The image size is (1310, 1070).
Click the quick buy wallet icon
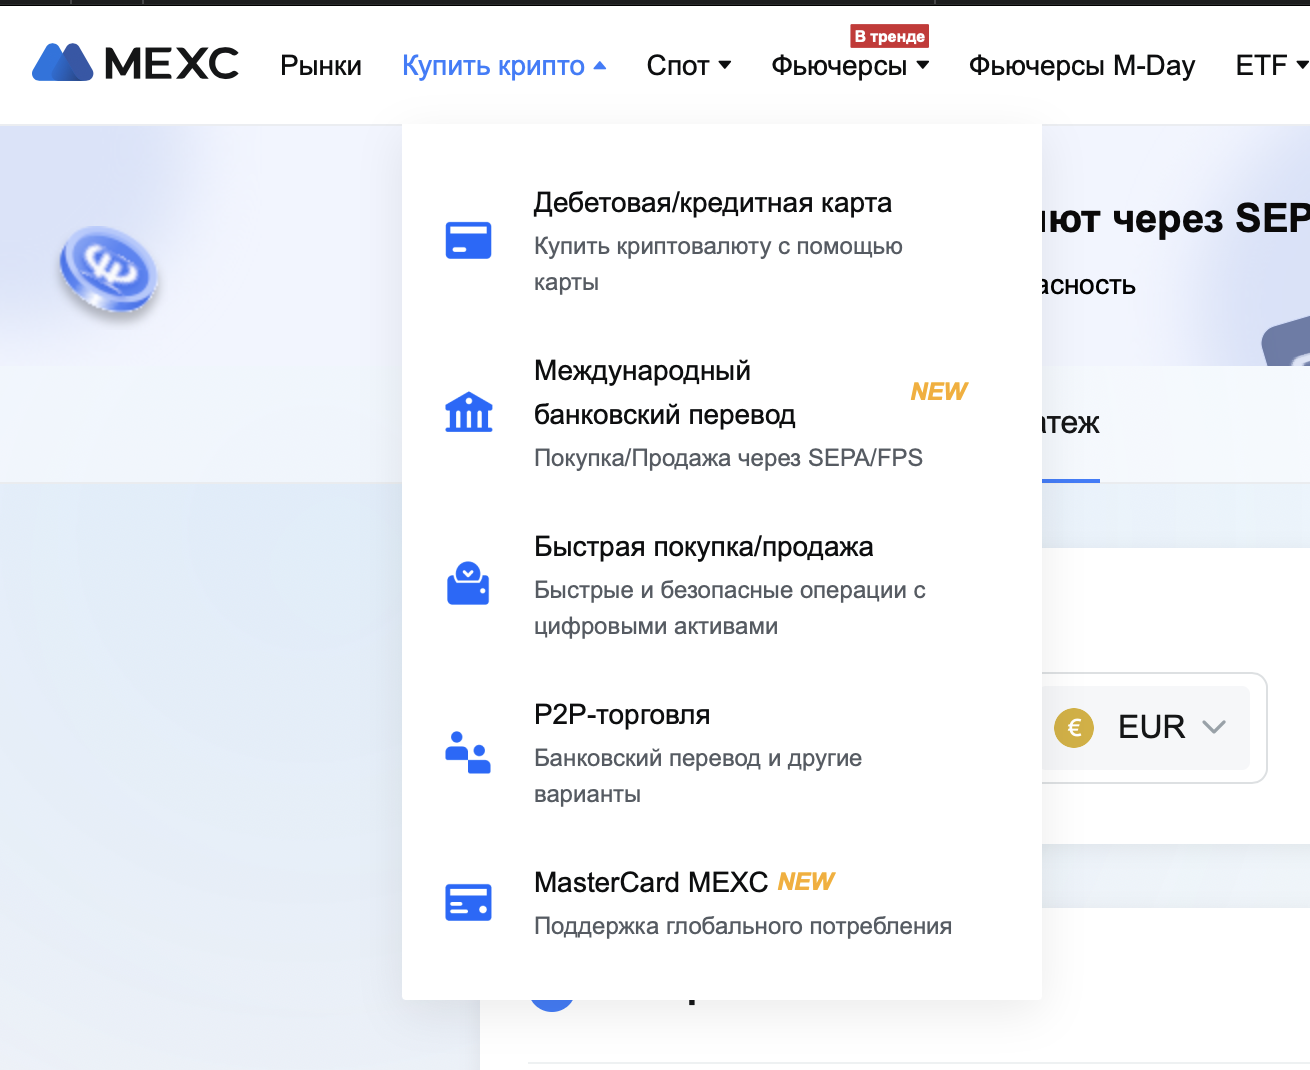tap(468, 584)
